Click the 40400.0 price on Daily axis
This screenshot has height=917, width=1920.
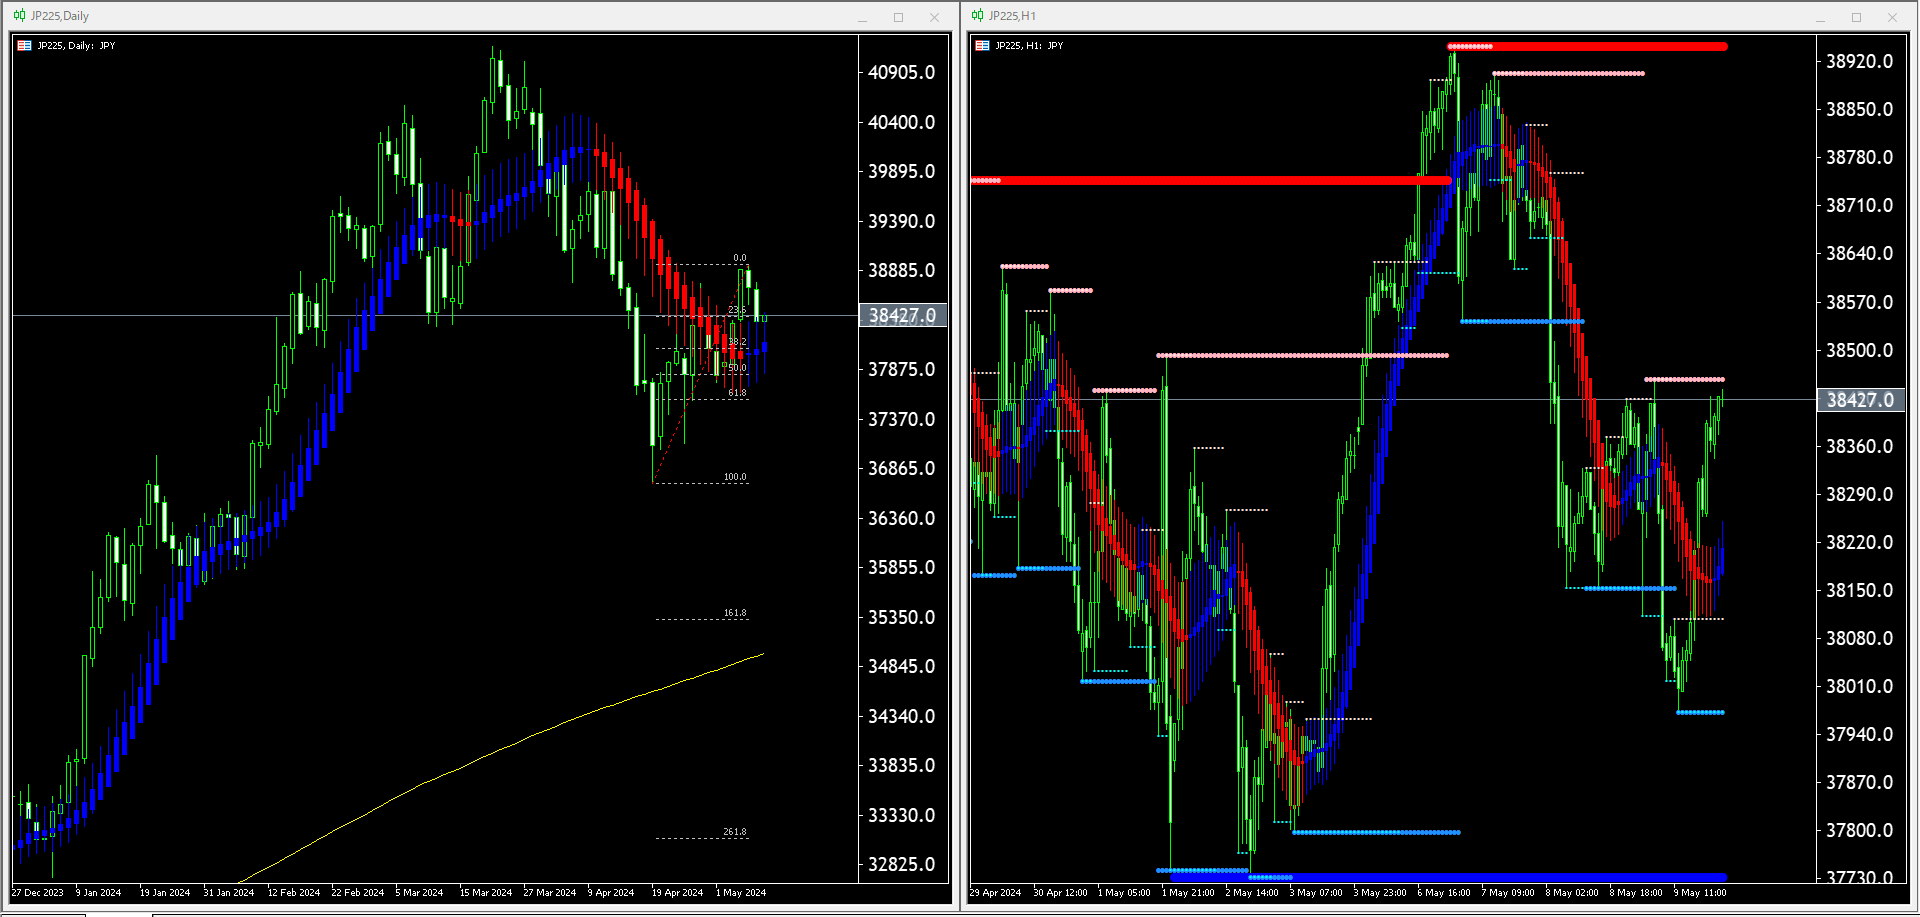point(902,122)
